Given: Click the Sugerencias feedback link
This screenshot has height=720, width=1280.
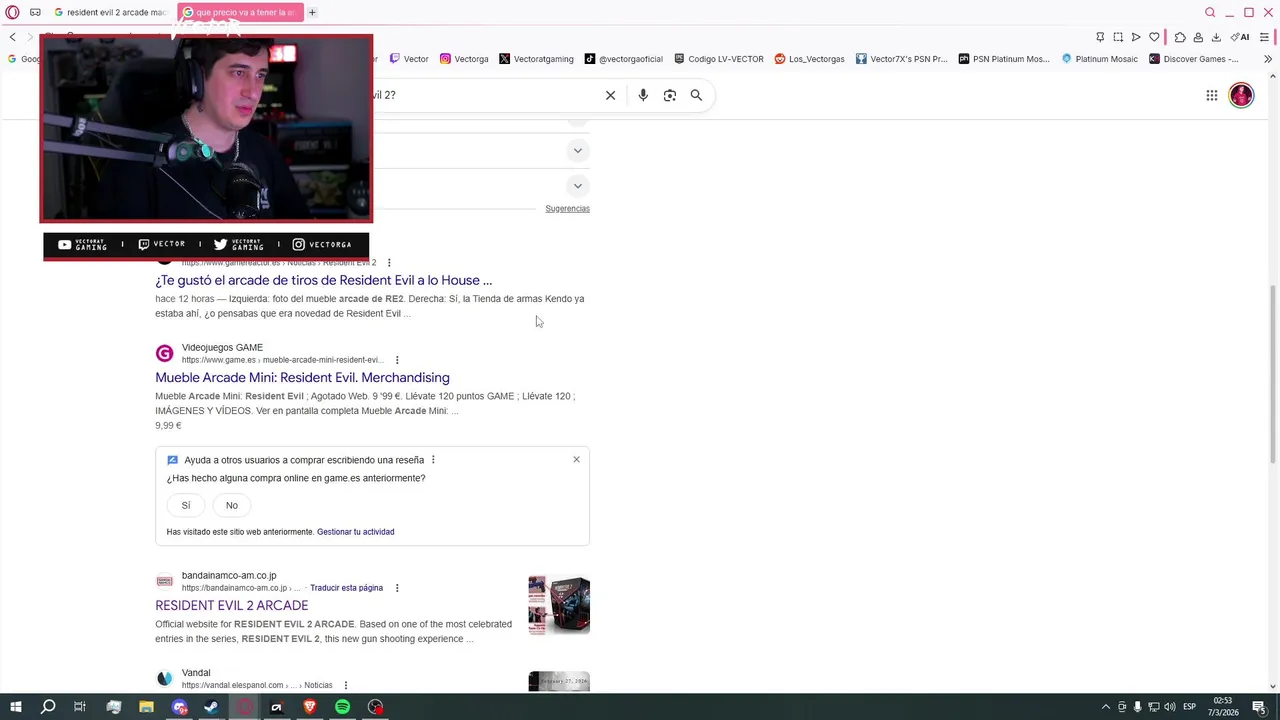Looking at the screenshot, I should point(567,209).
